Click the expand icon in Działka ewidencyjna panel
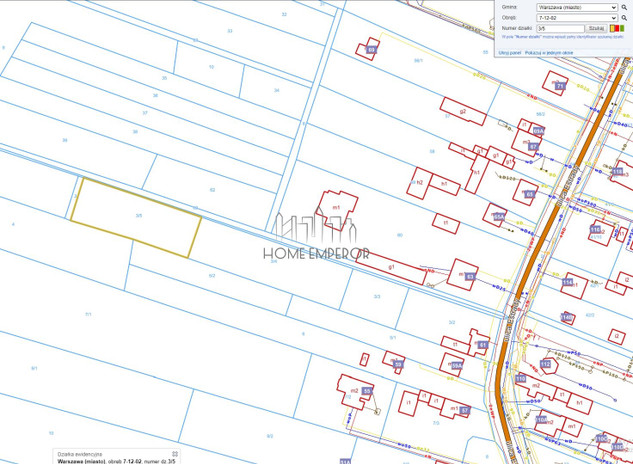This screenshot has height=464, width=633. click(175, 453)
